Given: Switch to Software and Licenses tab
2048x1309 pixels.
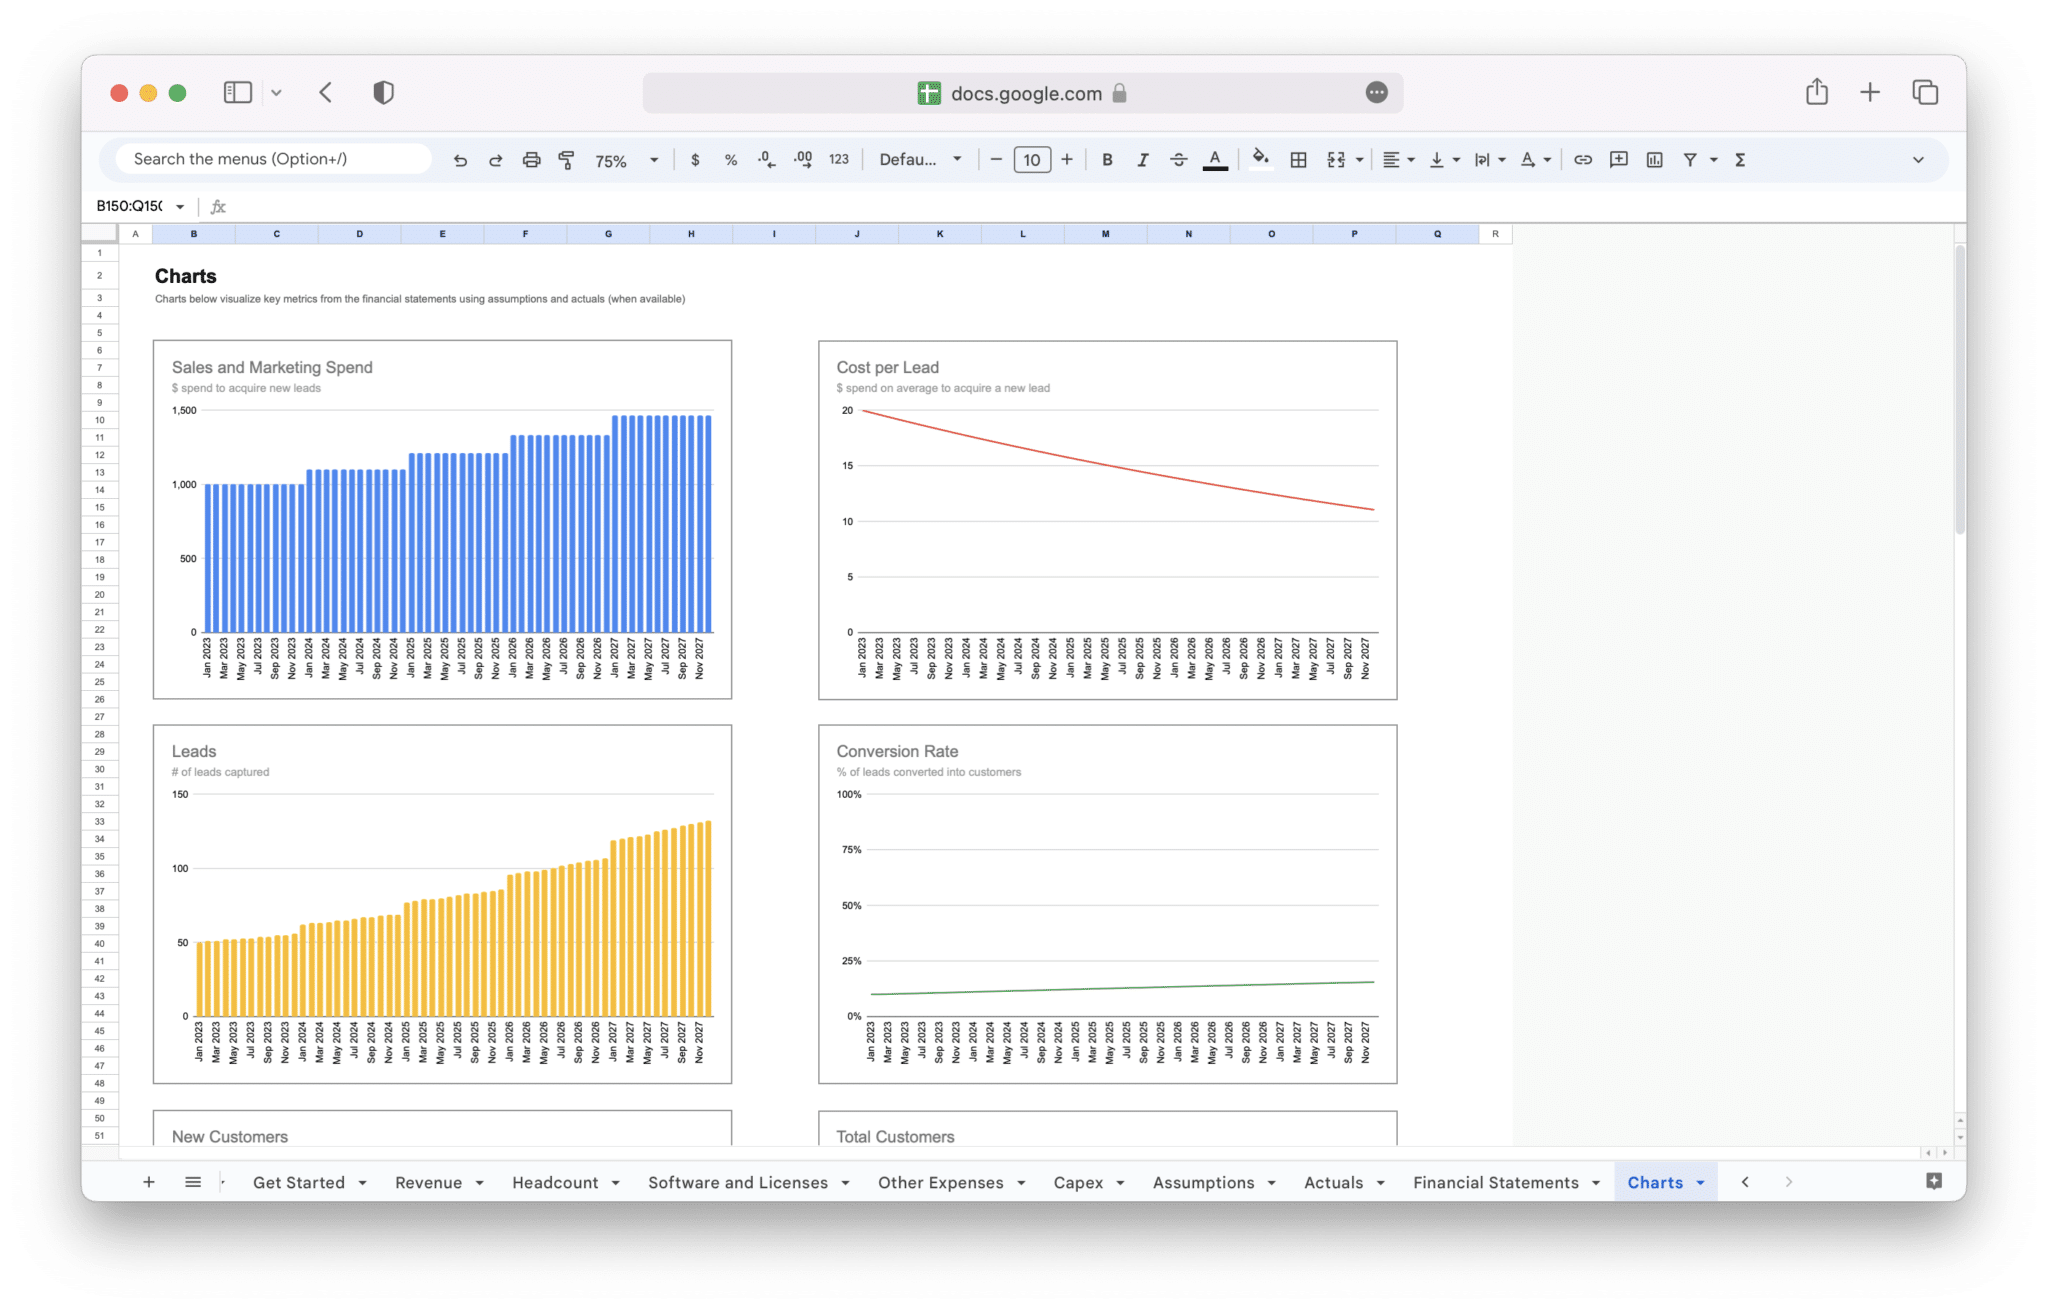Looking at the screenshot, I should [x=738, y=1182].
